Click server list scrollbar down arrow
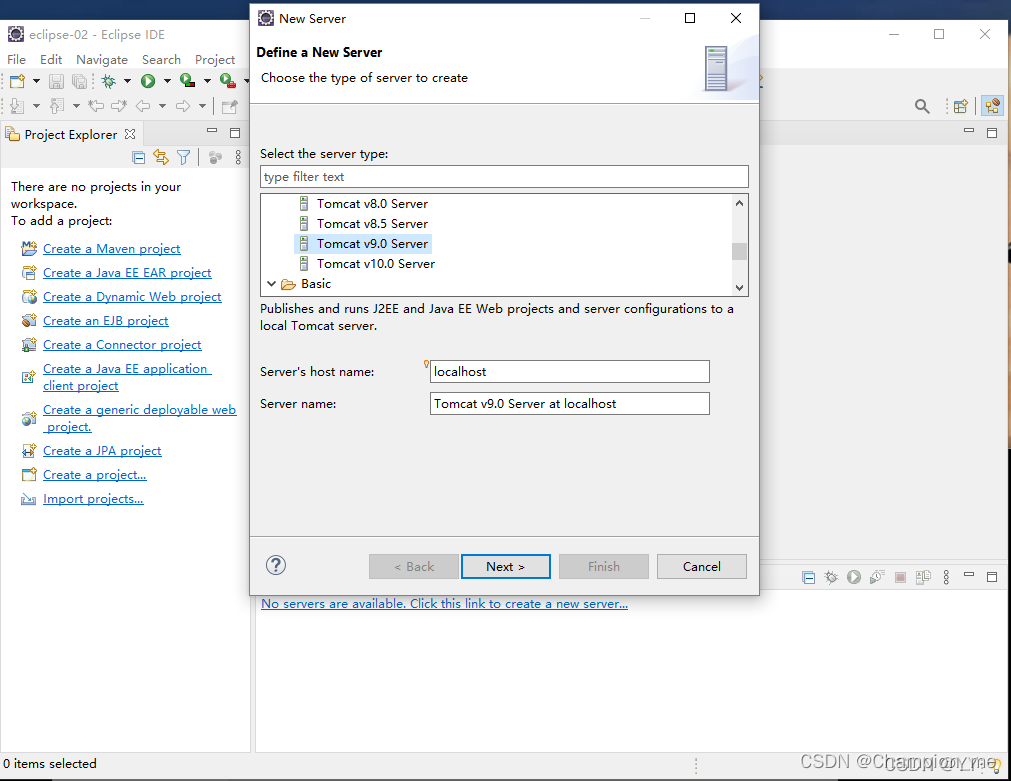1011x781 pixels. [x=740, y=288]
